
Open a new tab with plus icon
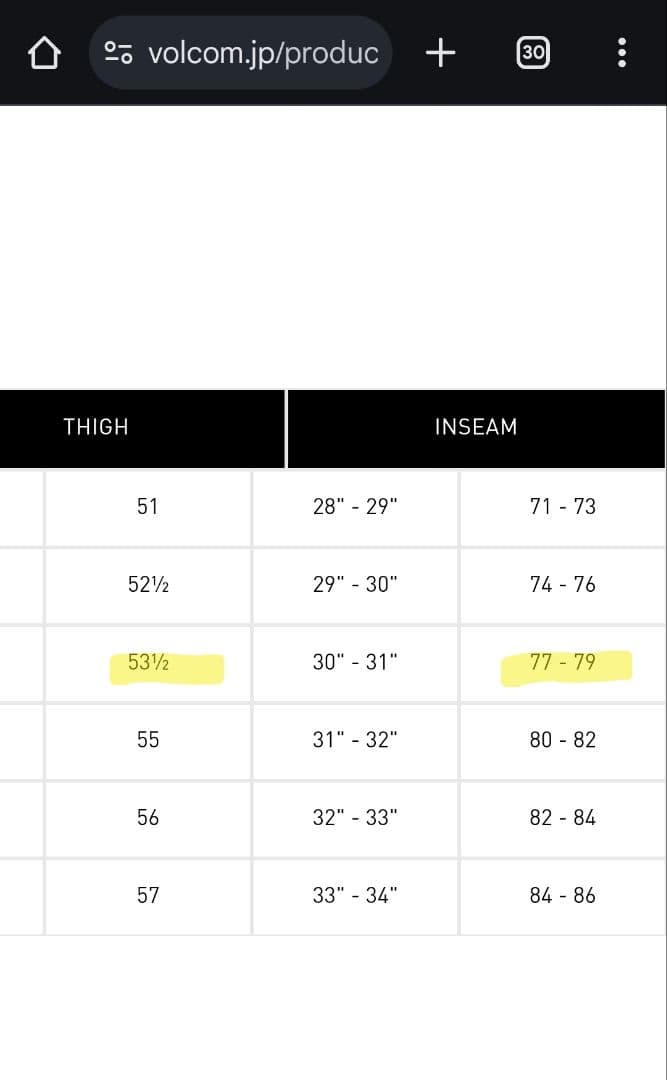coord(440,53)
